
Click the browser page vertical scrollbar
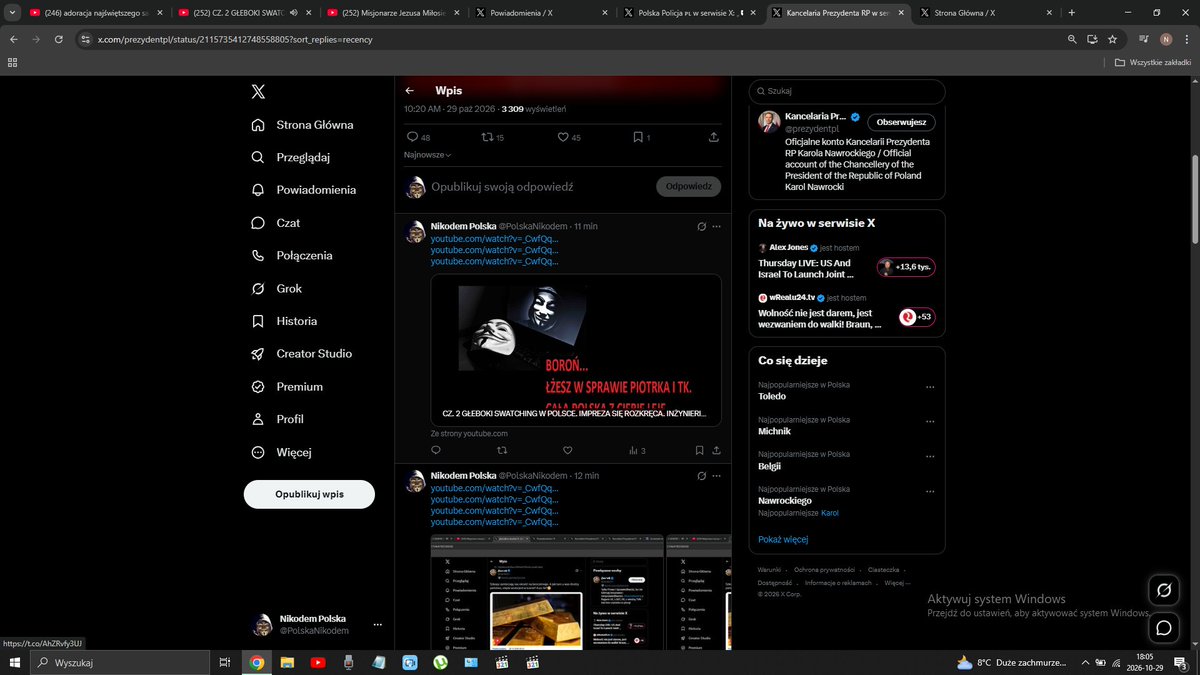pos(1195,200)
